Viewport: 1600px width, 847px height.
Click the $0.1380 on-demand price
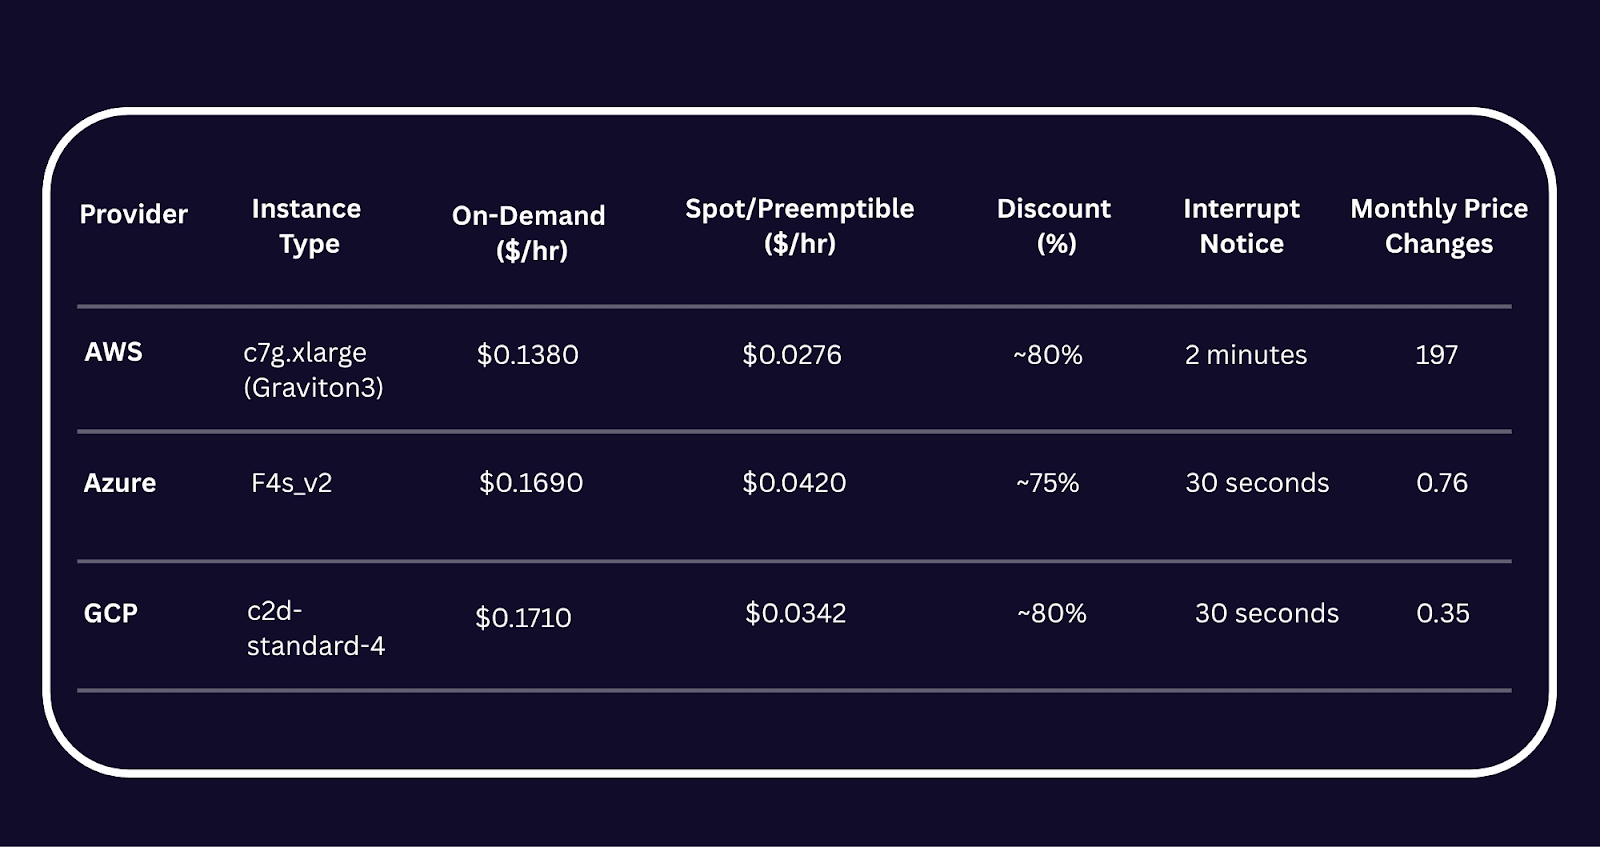[527, 355]
